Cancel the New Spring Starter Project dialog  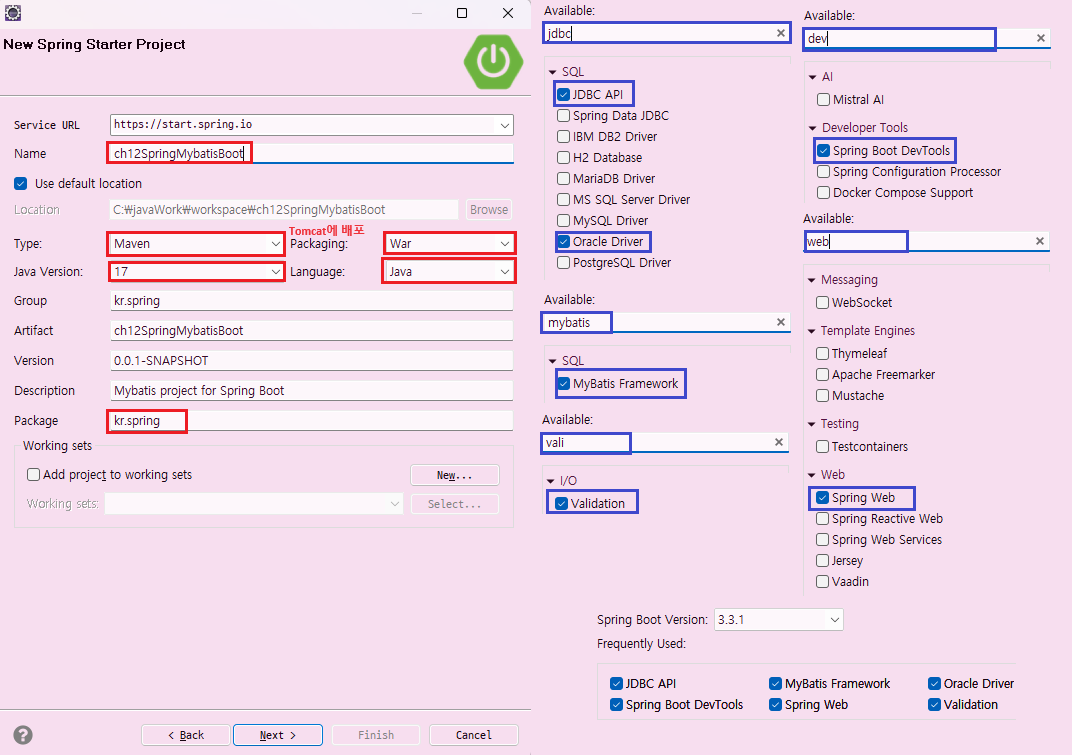pos(473,735)
